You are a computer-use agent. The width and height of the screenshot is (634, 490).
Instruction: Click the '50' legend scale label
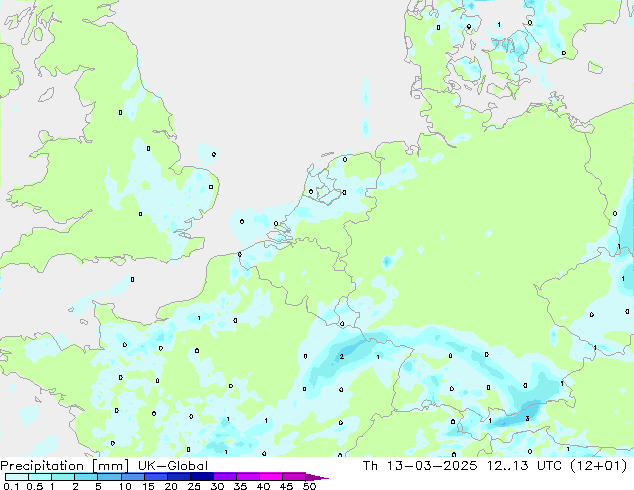(310, 486)
